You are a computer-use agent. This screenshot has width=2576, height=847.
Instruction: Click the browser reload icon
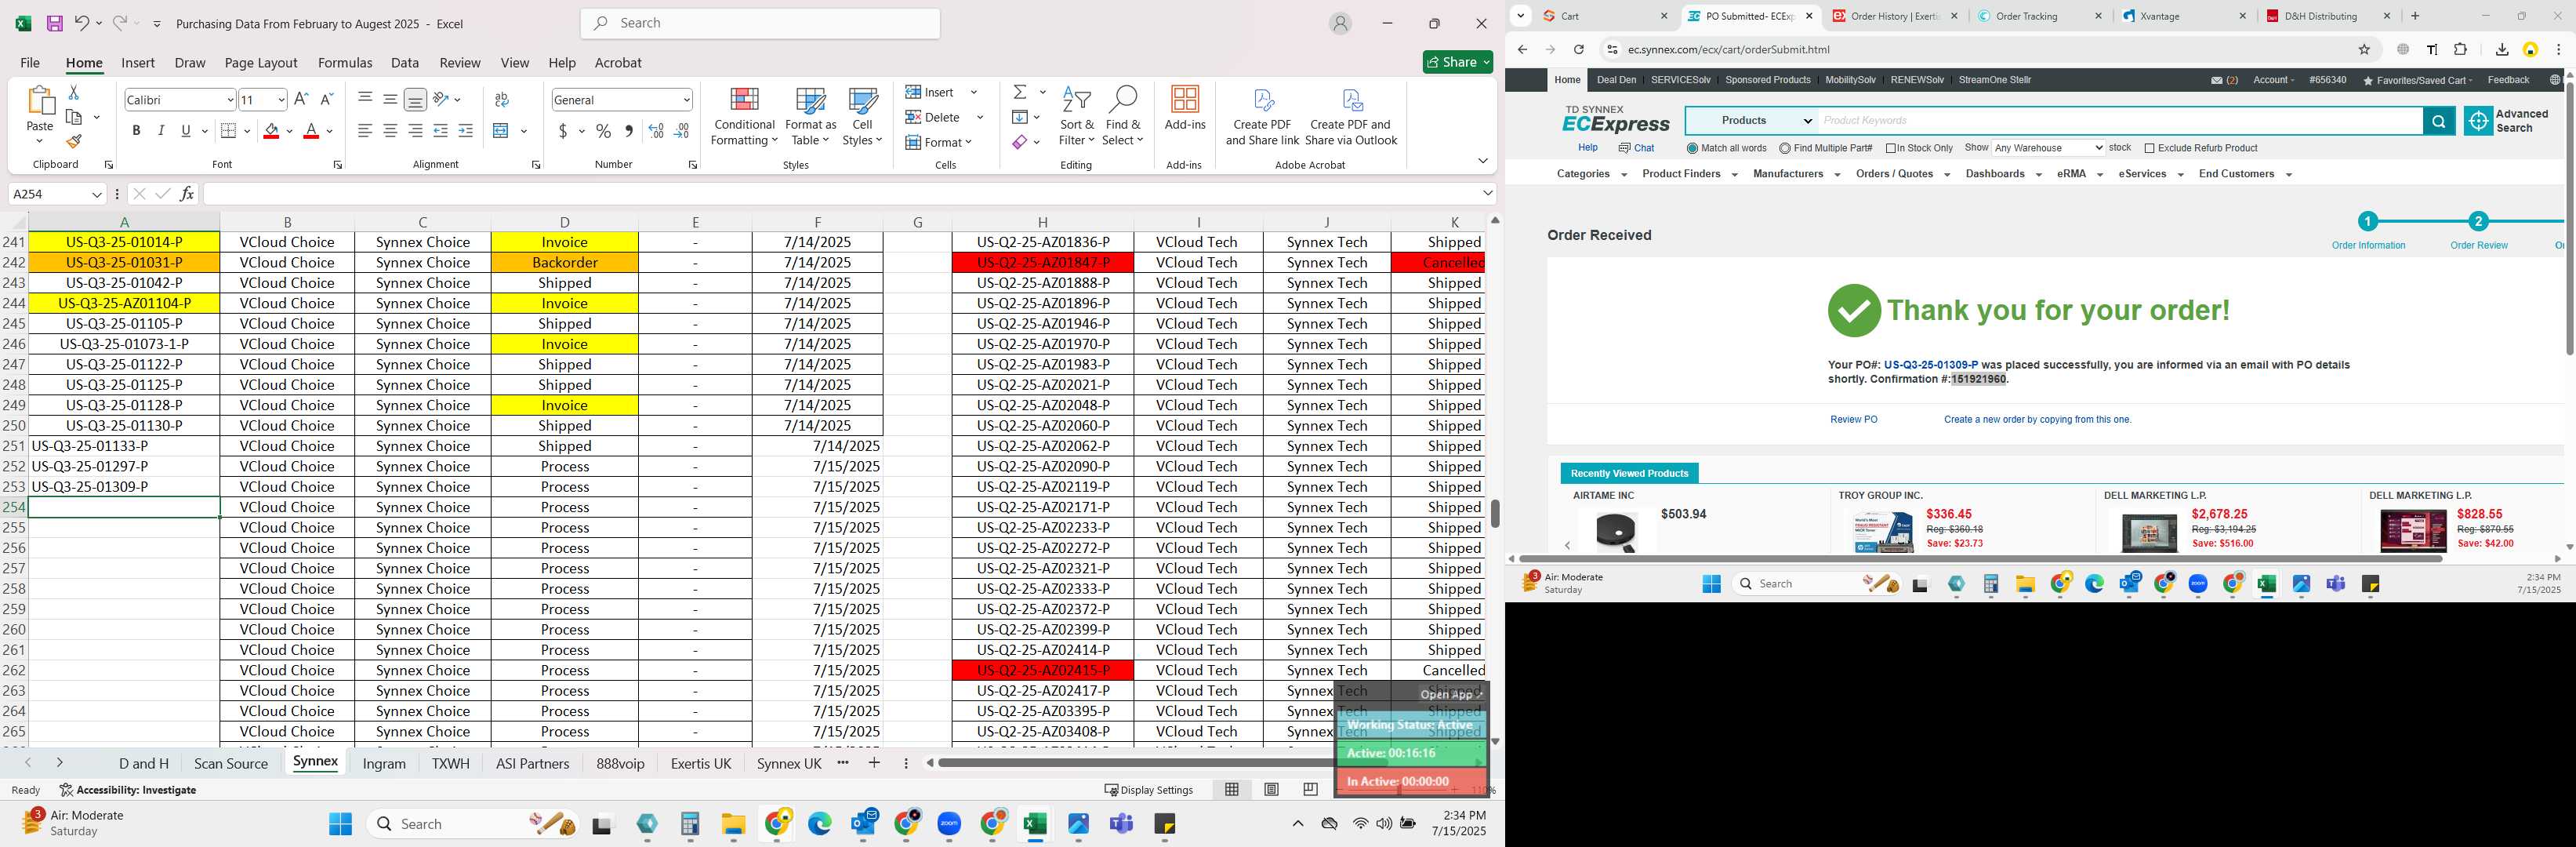coord(1578,49)
